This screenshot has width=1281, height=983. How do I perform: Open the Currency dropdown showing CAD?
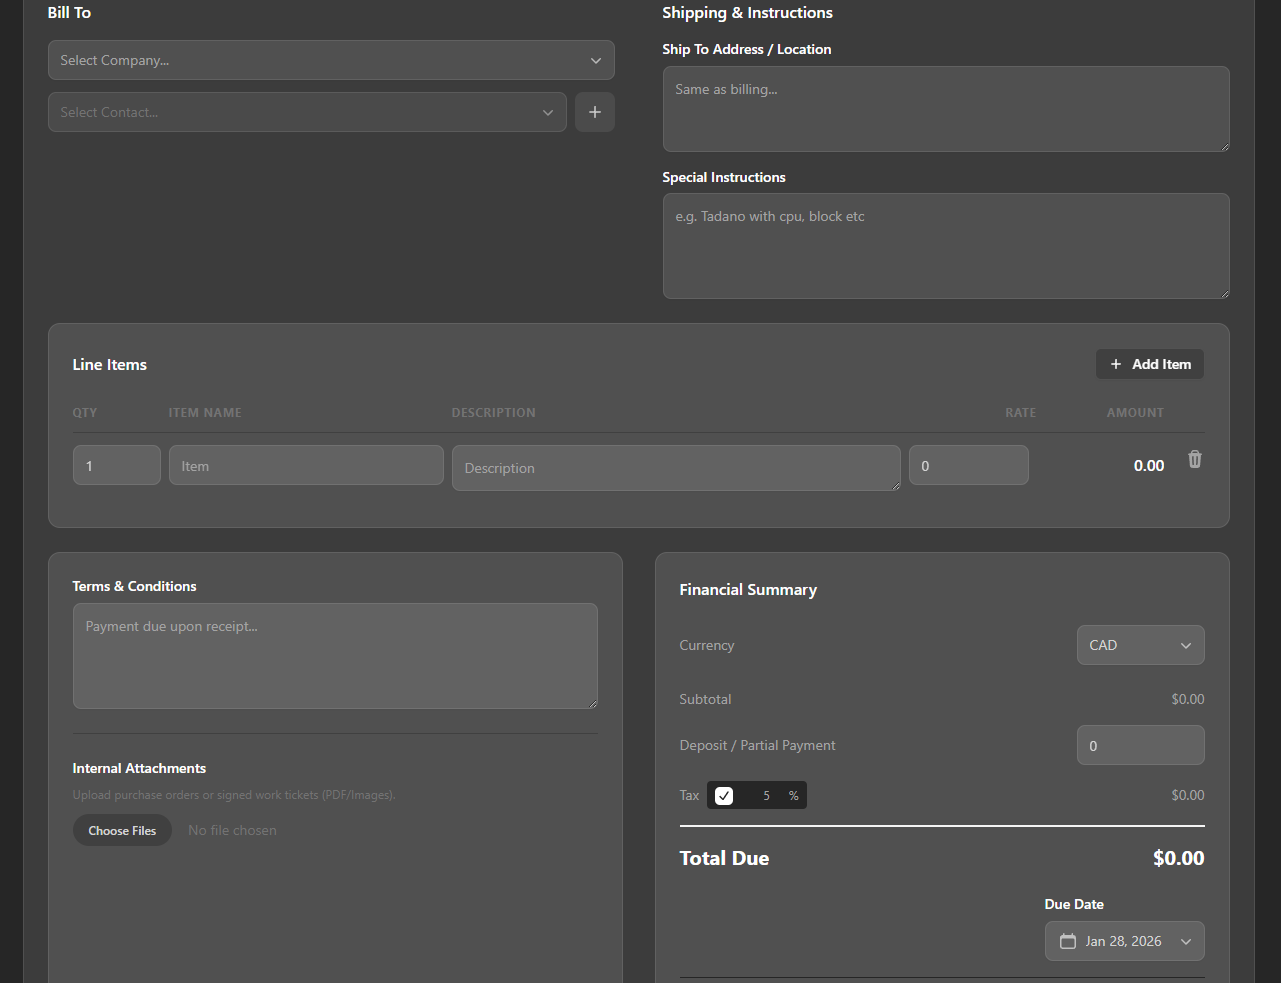1140,645
